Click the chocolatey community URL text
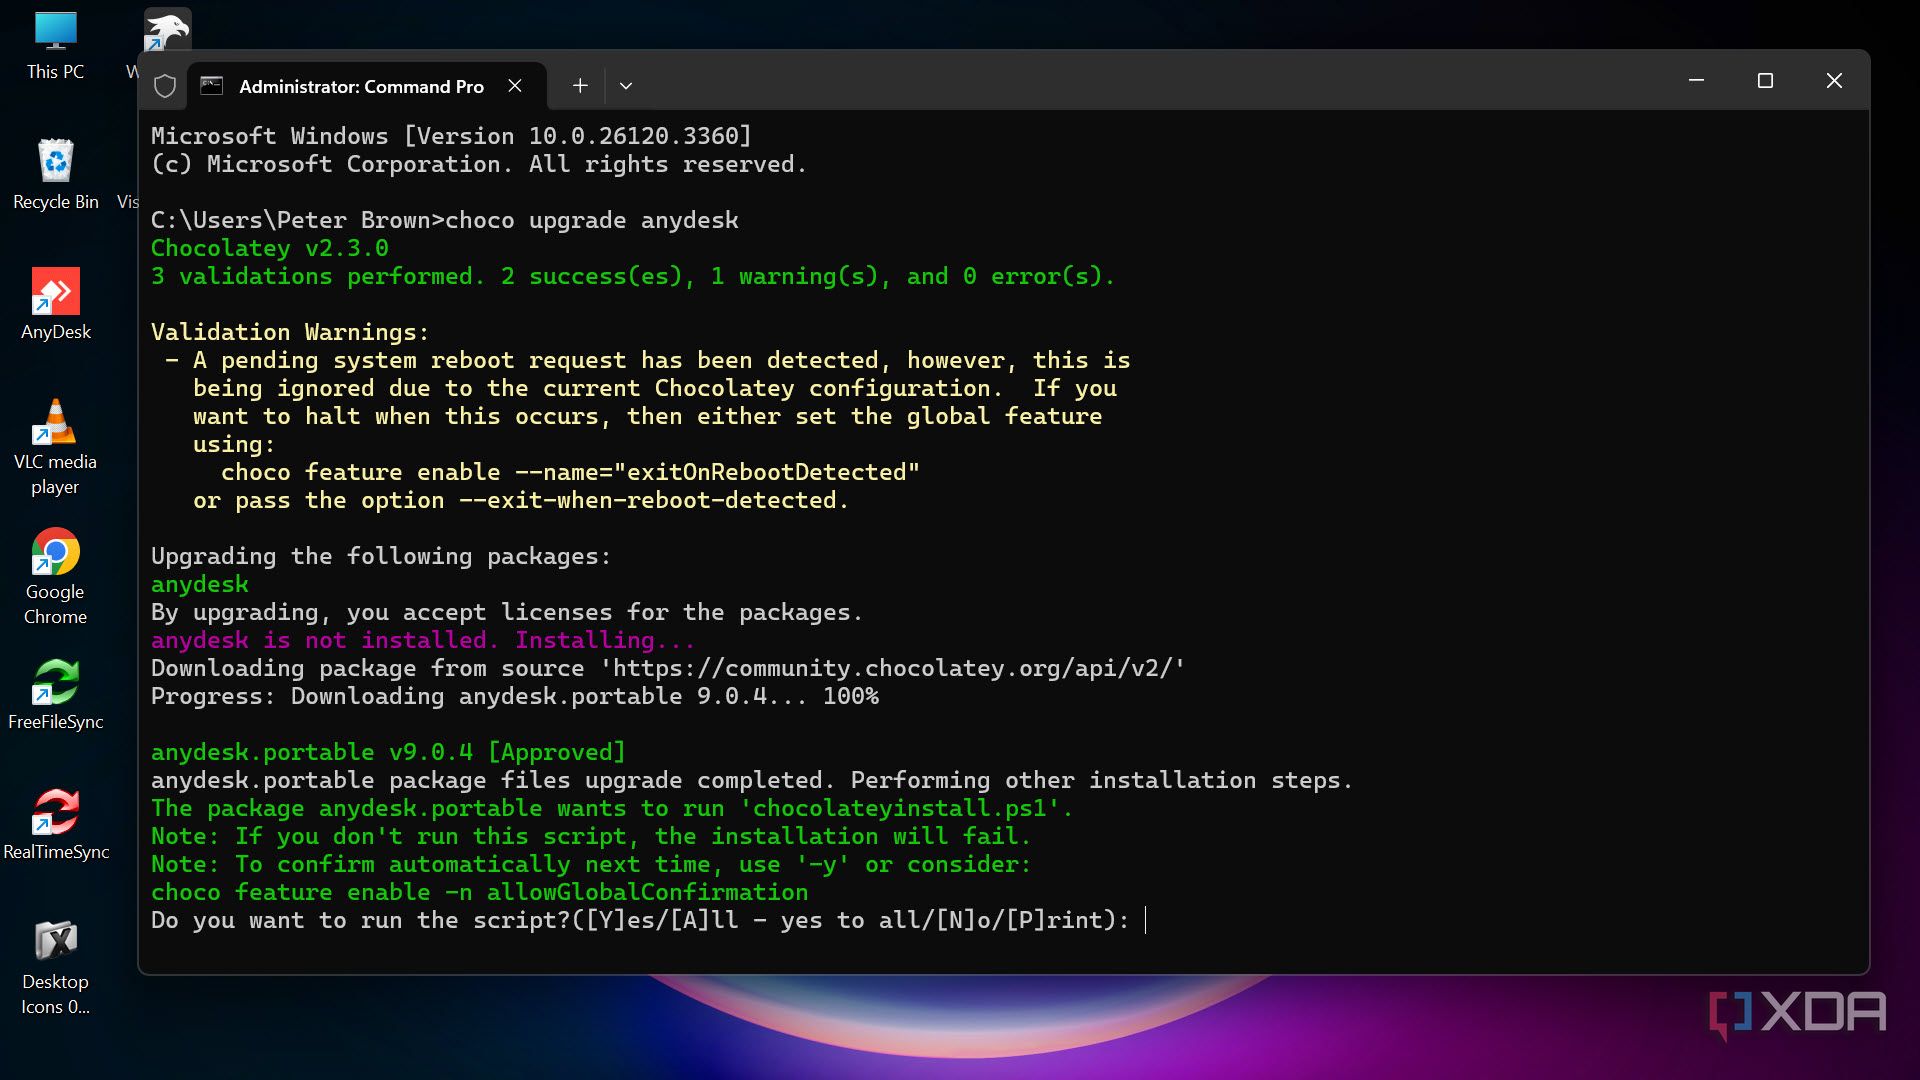 coord(897,668)
